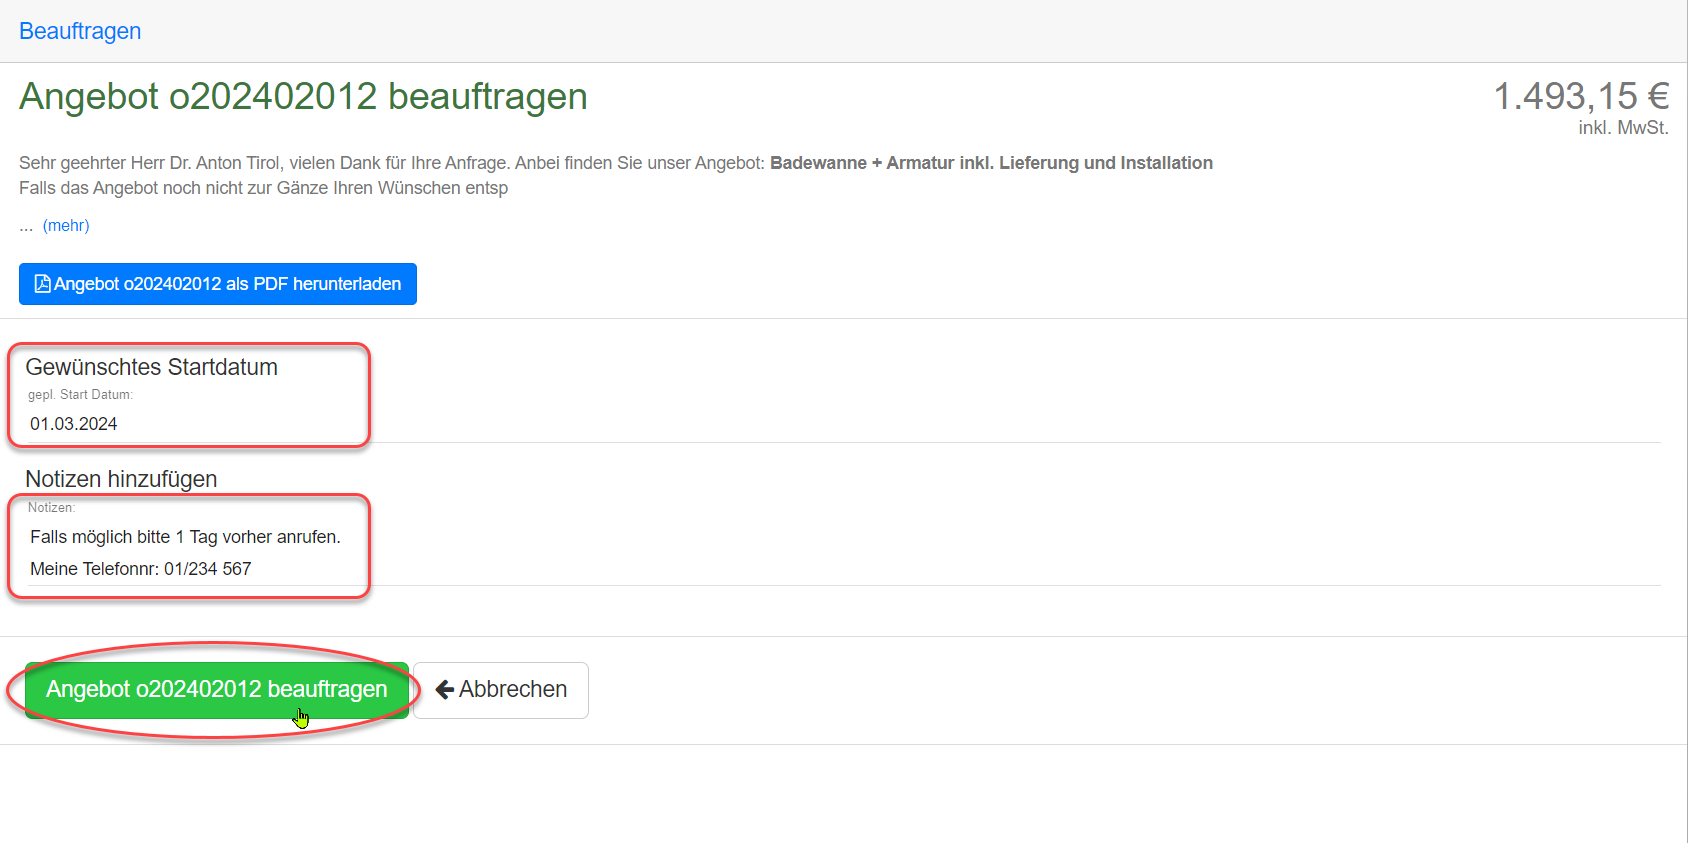Select the heading Angebot o202402012 beauftragen
This screenshot has width=1689, height=843.
pyautogui.click(x=303, y=97)
